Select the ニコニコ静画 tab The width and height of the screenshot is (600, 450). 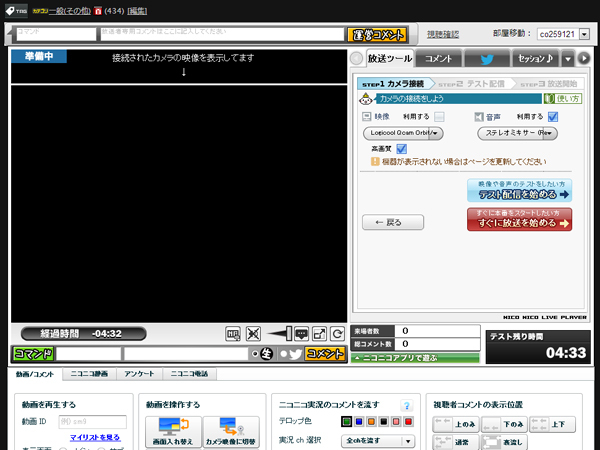tap(88, 374)
